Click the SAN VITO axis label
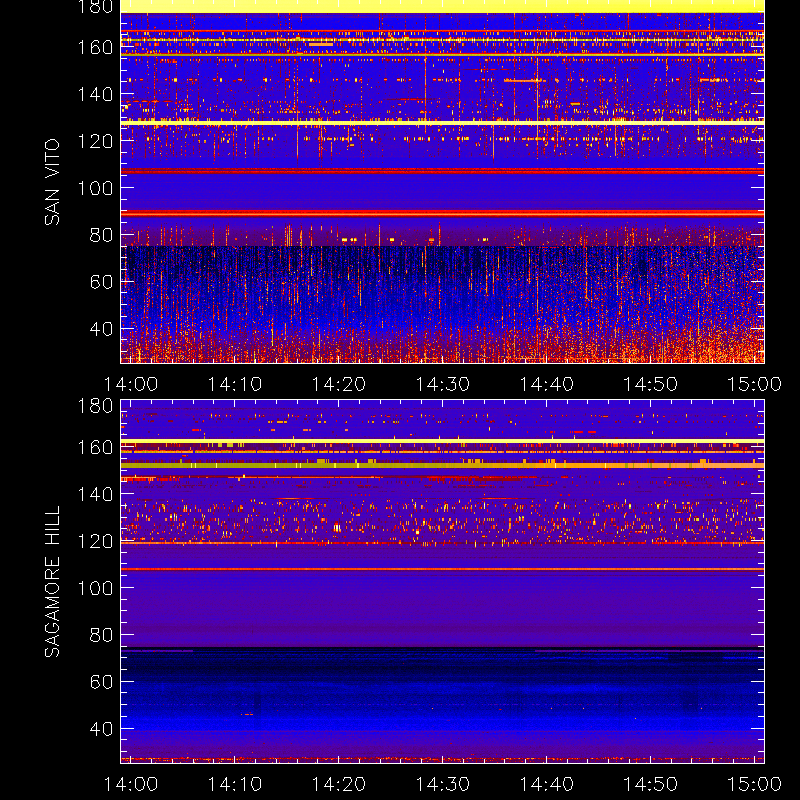This screenshot has width=800, height=800. tap(52, 182)
